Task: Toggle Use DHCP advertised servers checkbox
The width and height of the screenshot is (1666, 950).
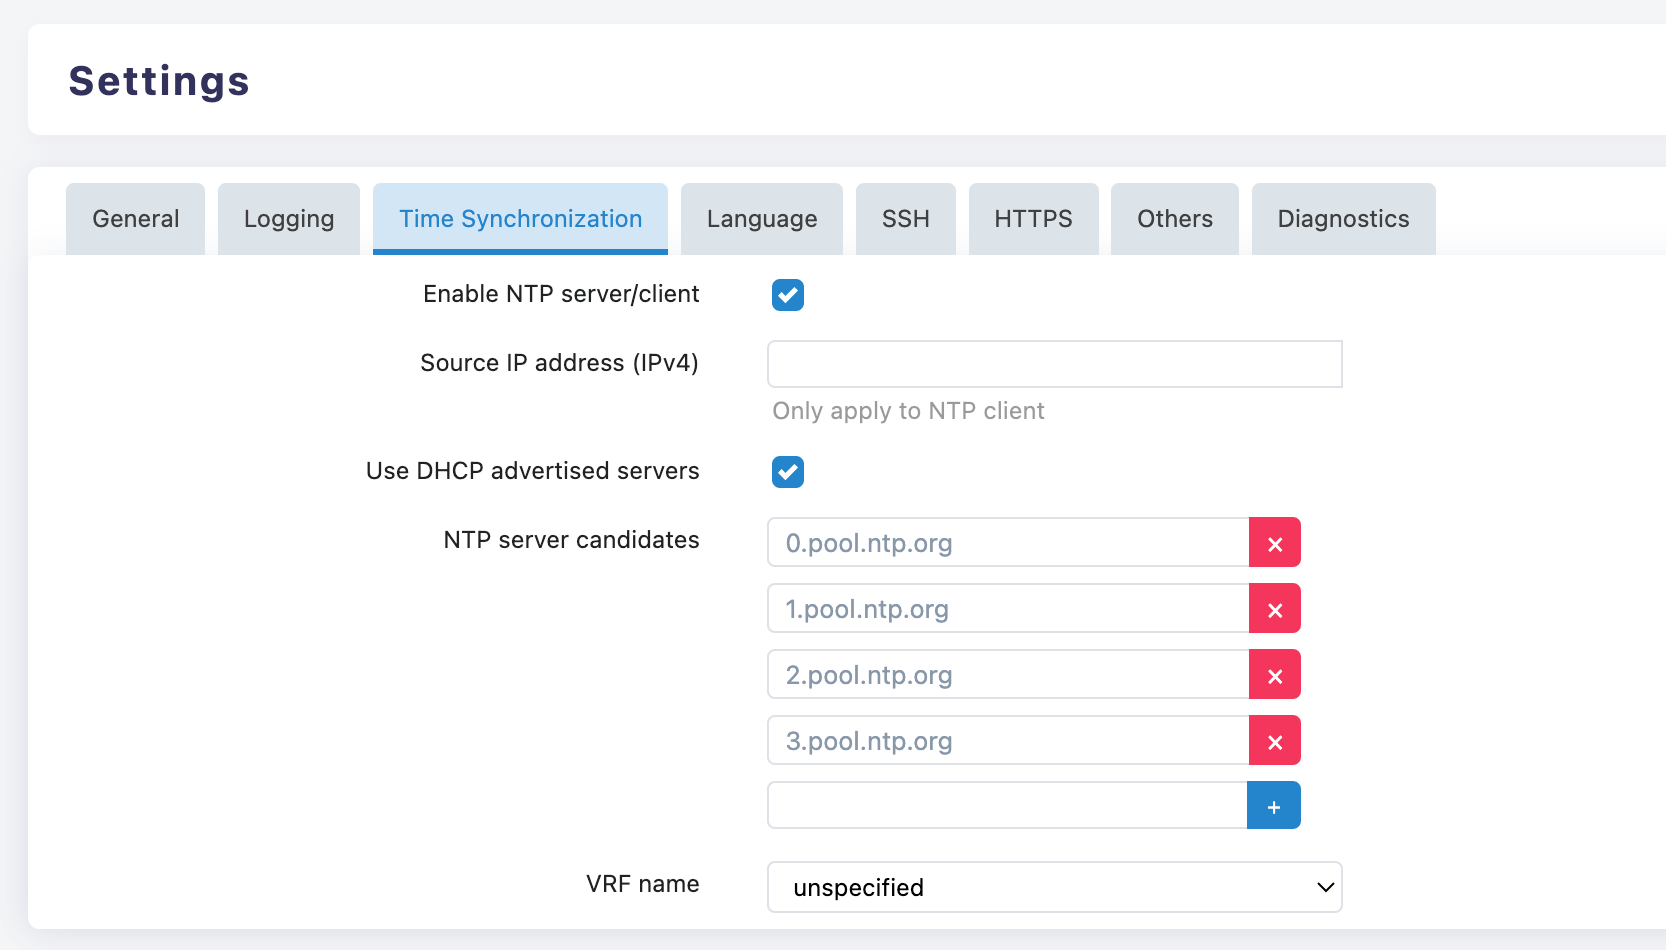Action: coord(788,472)
